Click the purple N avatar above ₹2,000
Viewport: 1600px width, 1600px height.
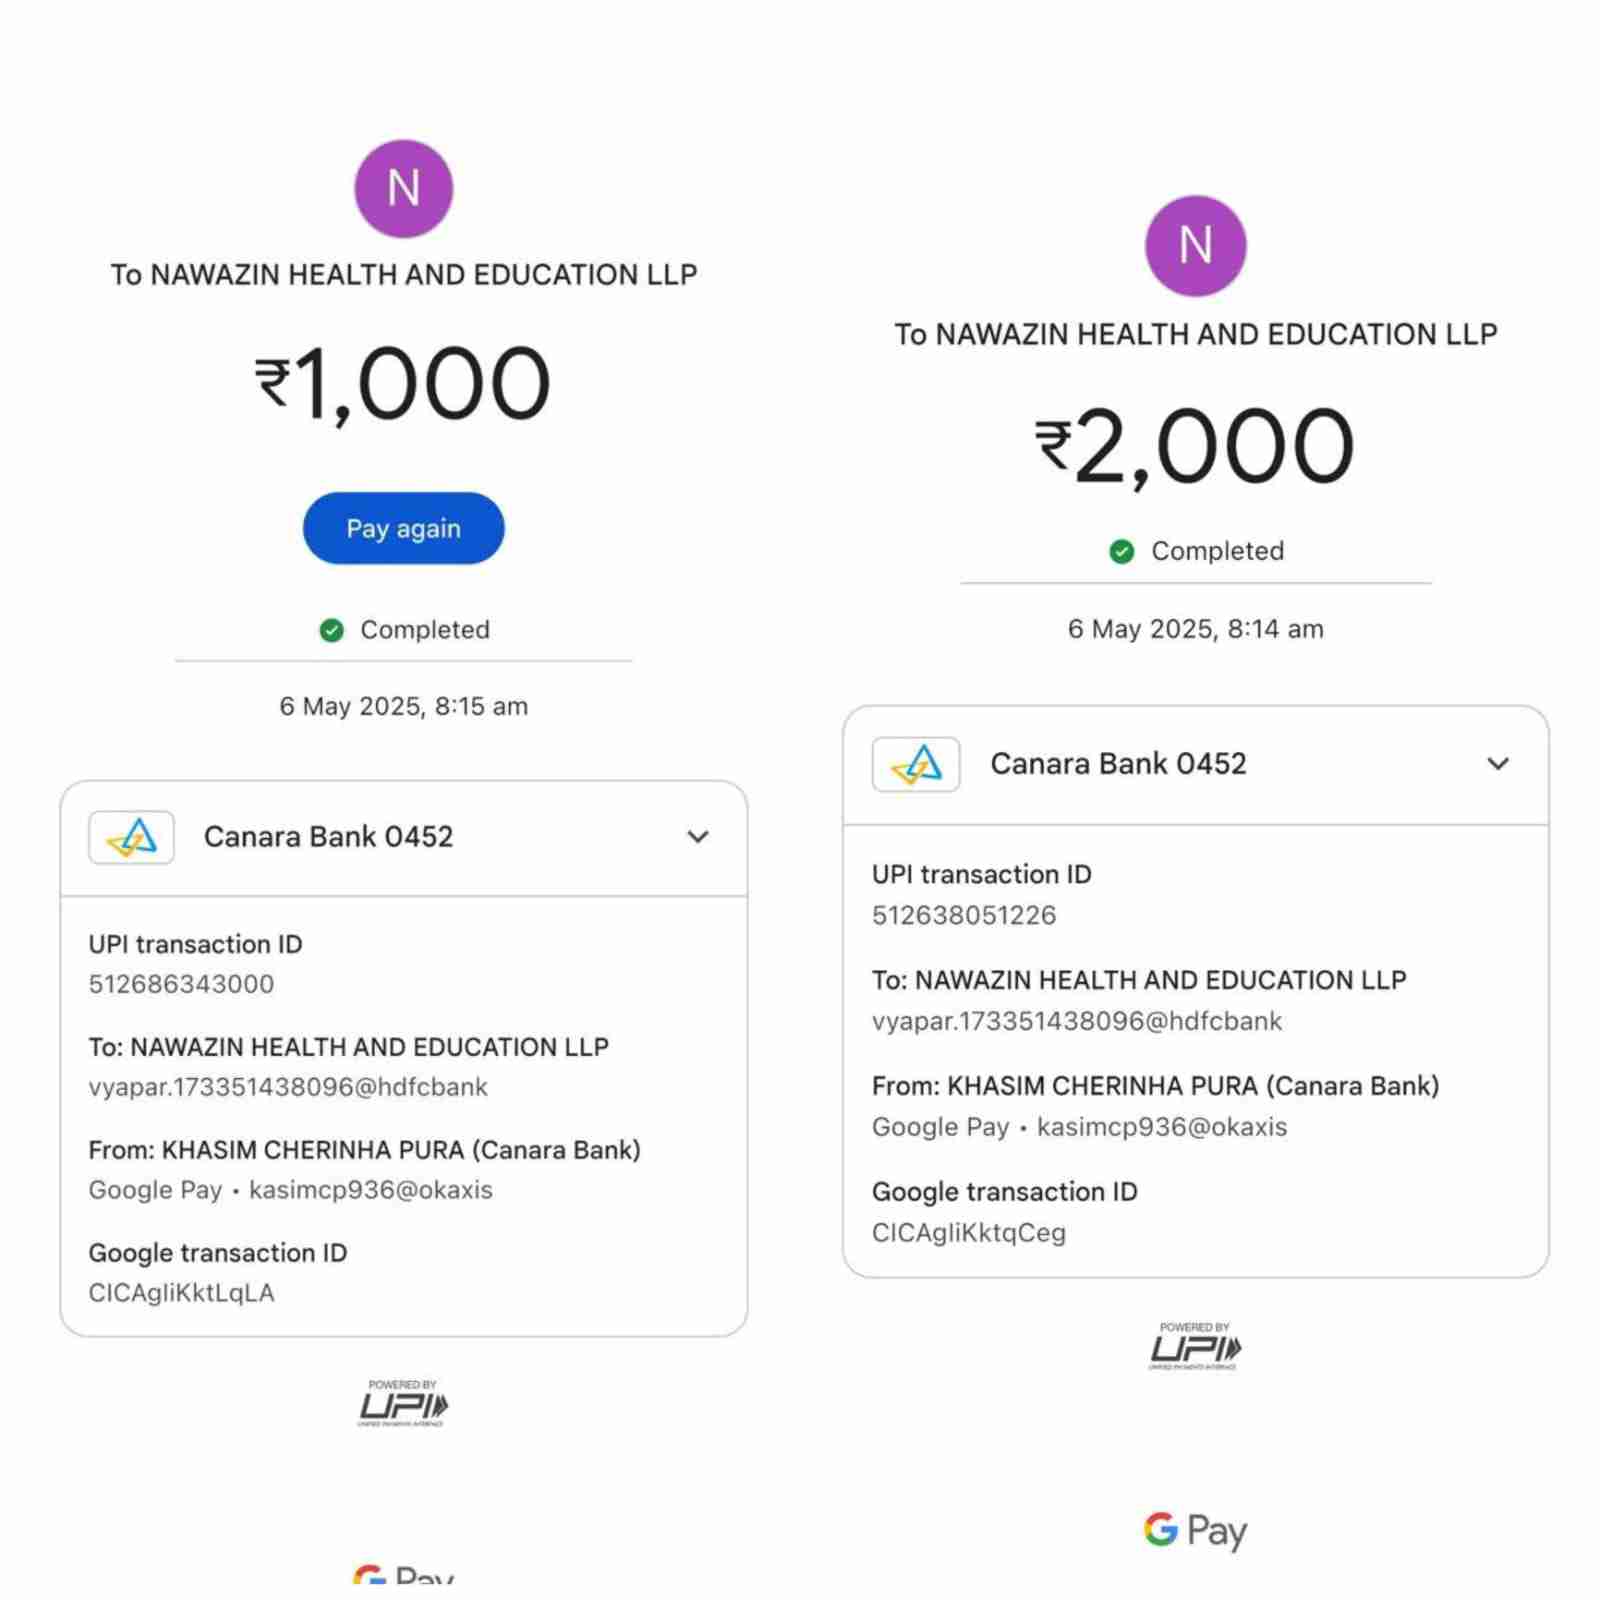(x=1195, y=246)
